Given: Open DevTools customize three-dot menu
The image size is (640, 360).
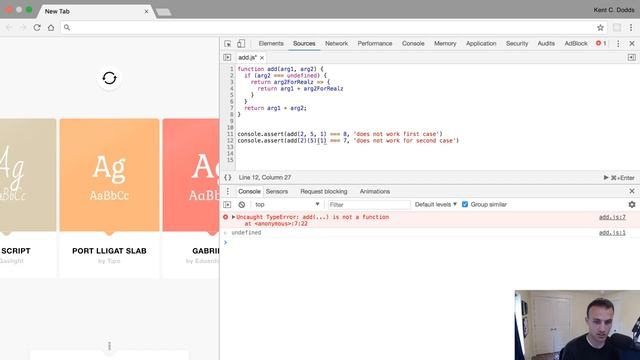Looking at the screenshot, I should click(x=618, y=44).
